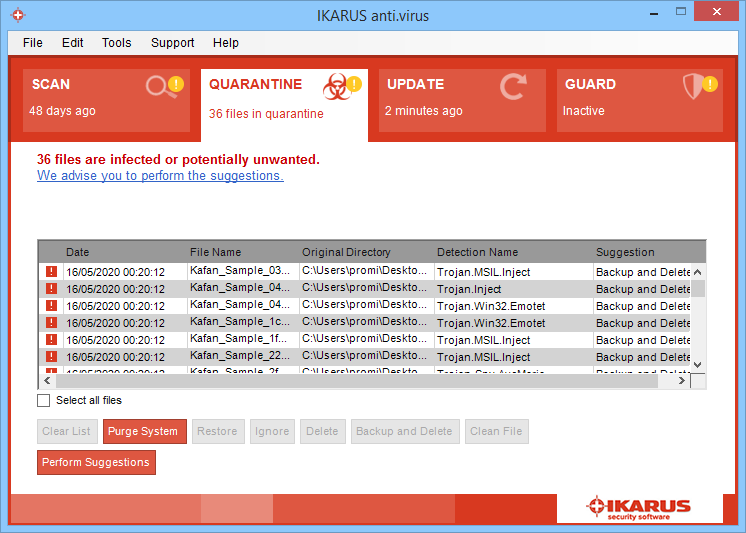The height and width of the screenshot is (533, 746).
Task: Open the Edit menu
Action: (72, 43)
